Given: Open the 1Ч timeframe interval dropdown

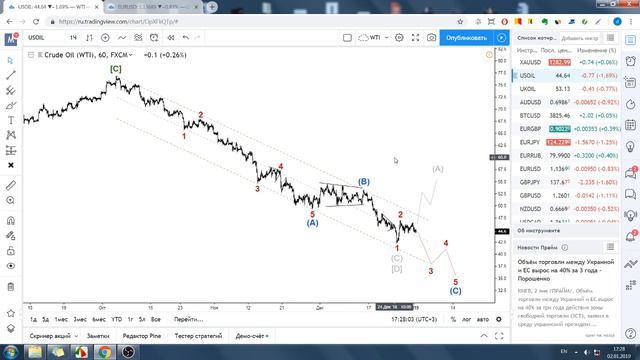Looking at the screenshot, I should click(73, 38).
